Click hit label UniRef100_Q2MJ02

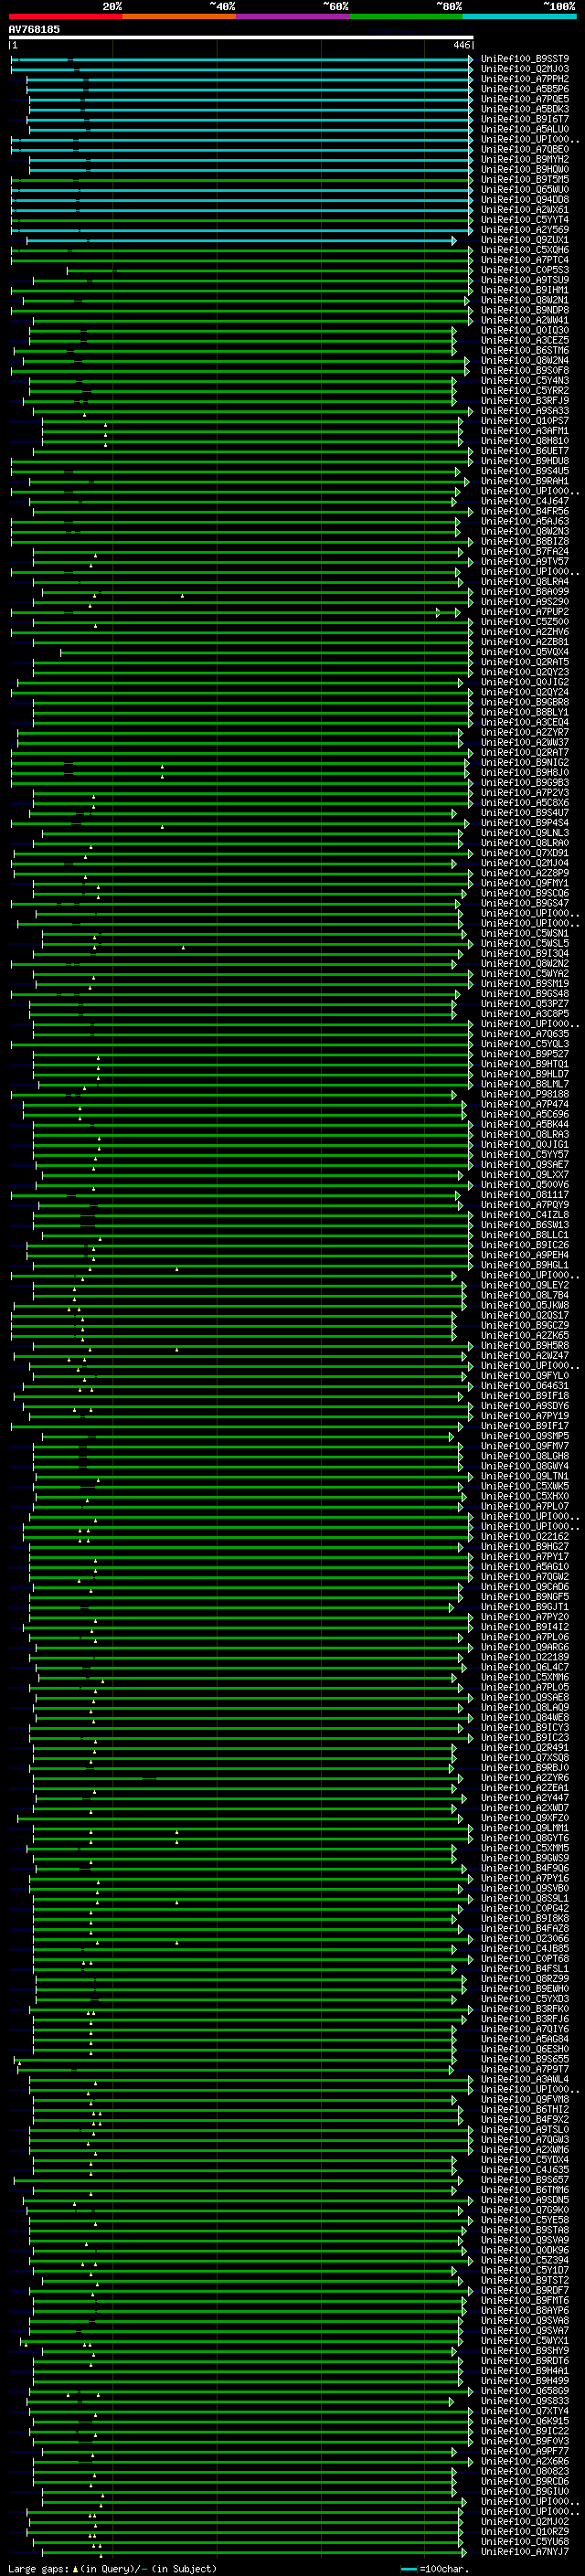(525, 2521)
